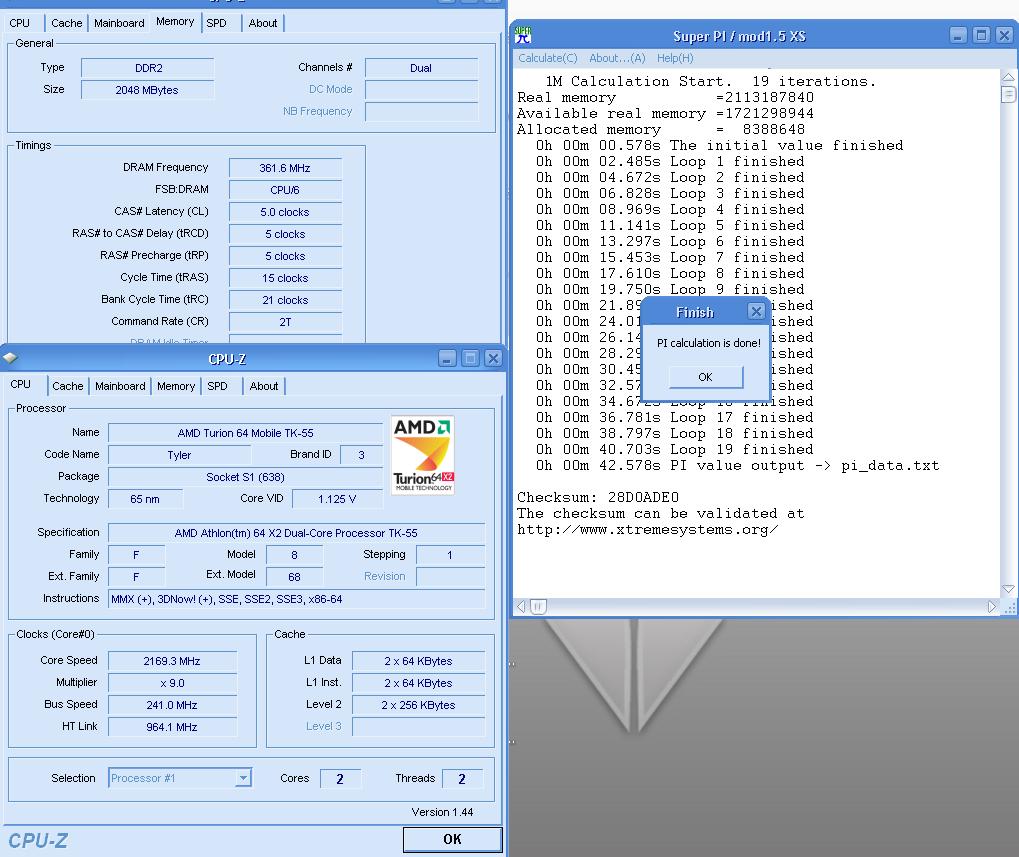The image size is (1019, 857).
Task: Click the Cycle Time (tRAS) 15 clocks value
Action: click(285, 278)
